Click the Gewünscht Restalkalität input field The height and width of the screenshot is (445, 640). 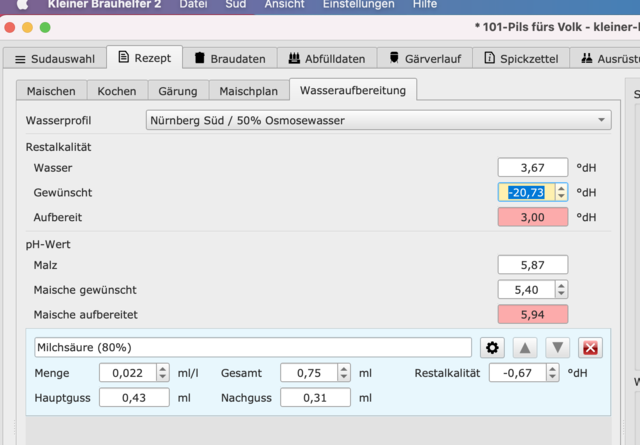pyautogui.click(x=526, y=192)
